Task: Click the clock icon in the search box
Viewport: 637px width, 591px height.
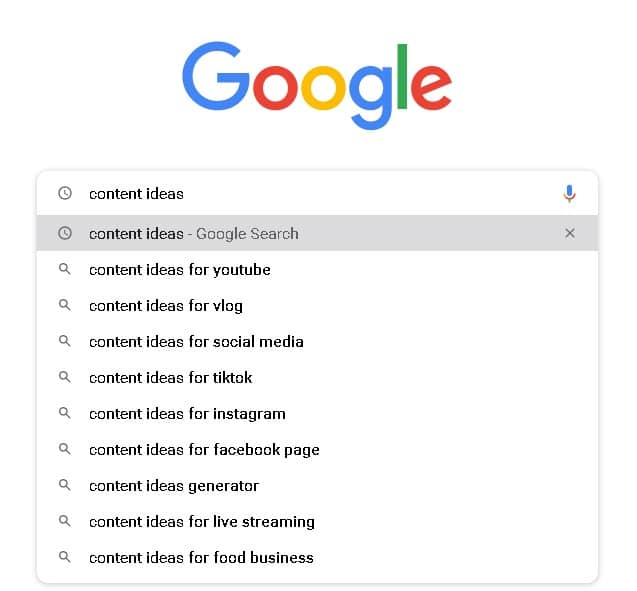Action: [65, 193]
